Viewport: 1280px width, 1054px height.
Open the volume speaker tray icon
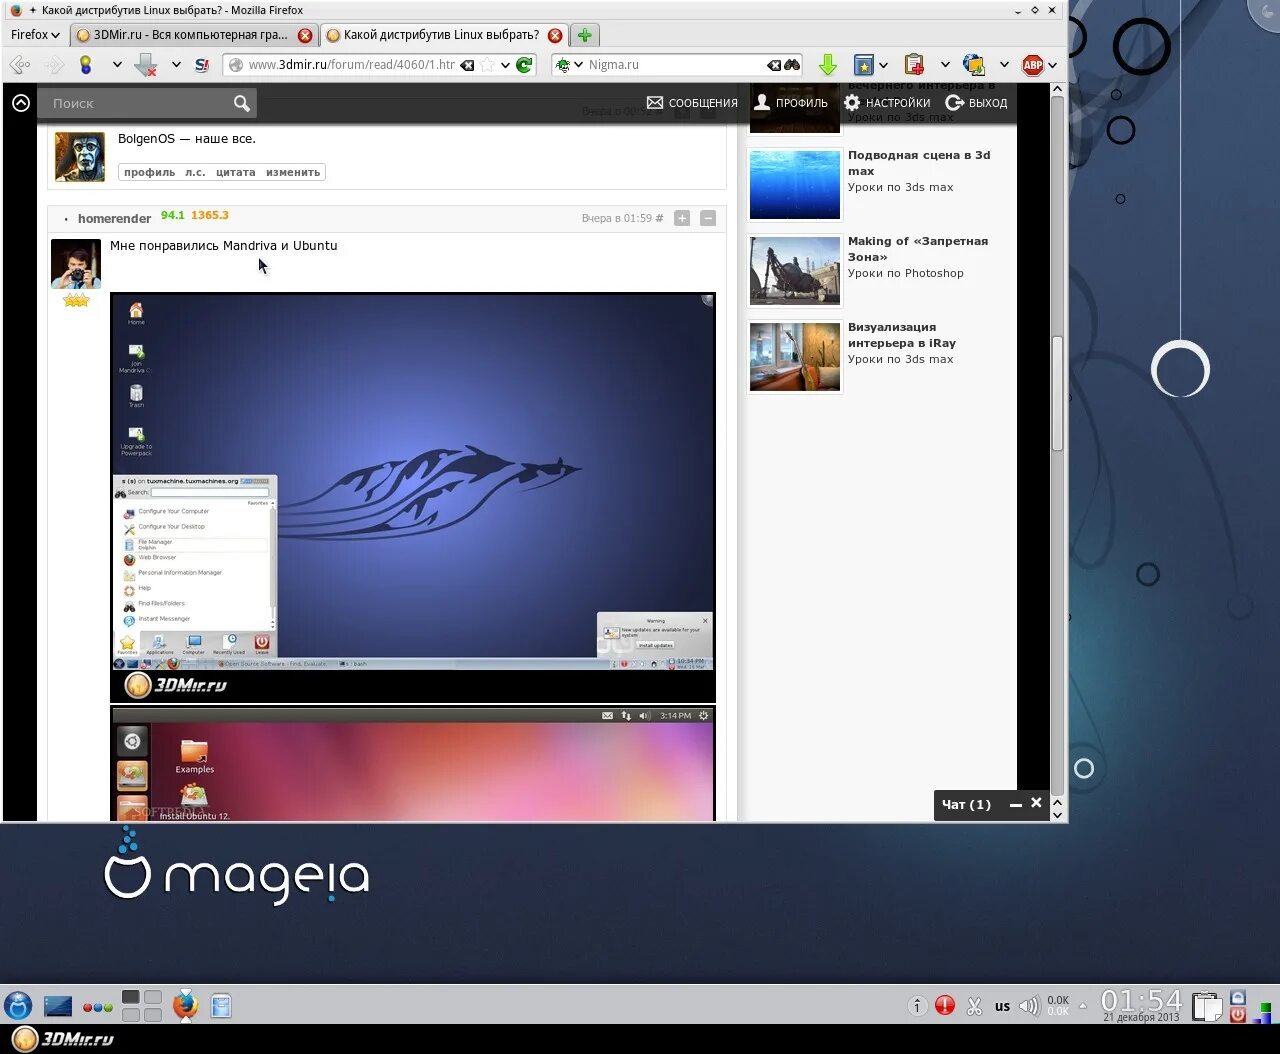pos(1029,1006)
